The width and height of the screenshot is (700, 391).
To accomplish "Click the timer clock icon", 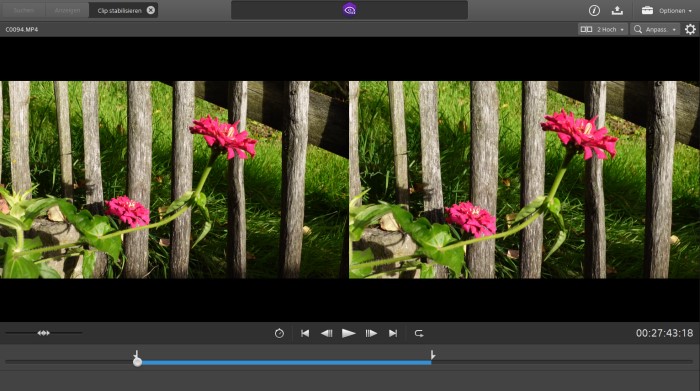I will (x=279, y=333).
